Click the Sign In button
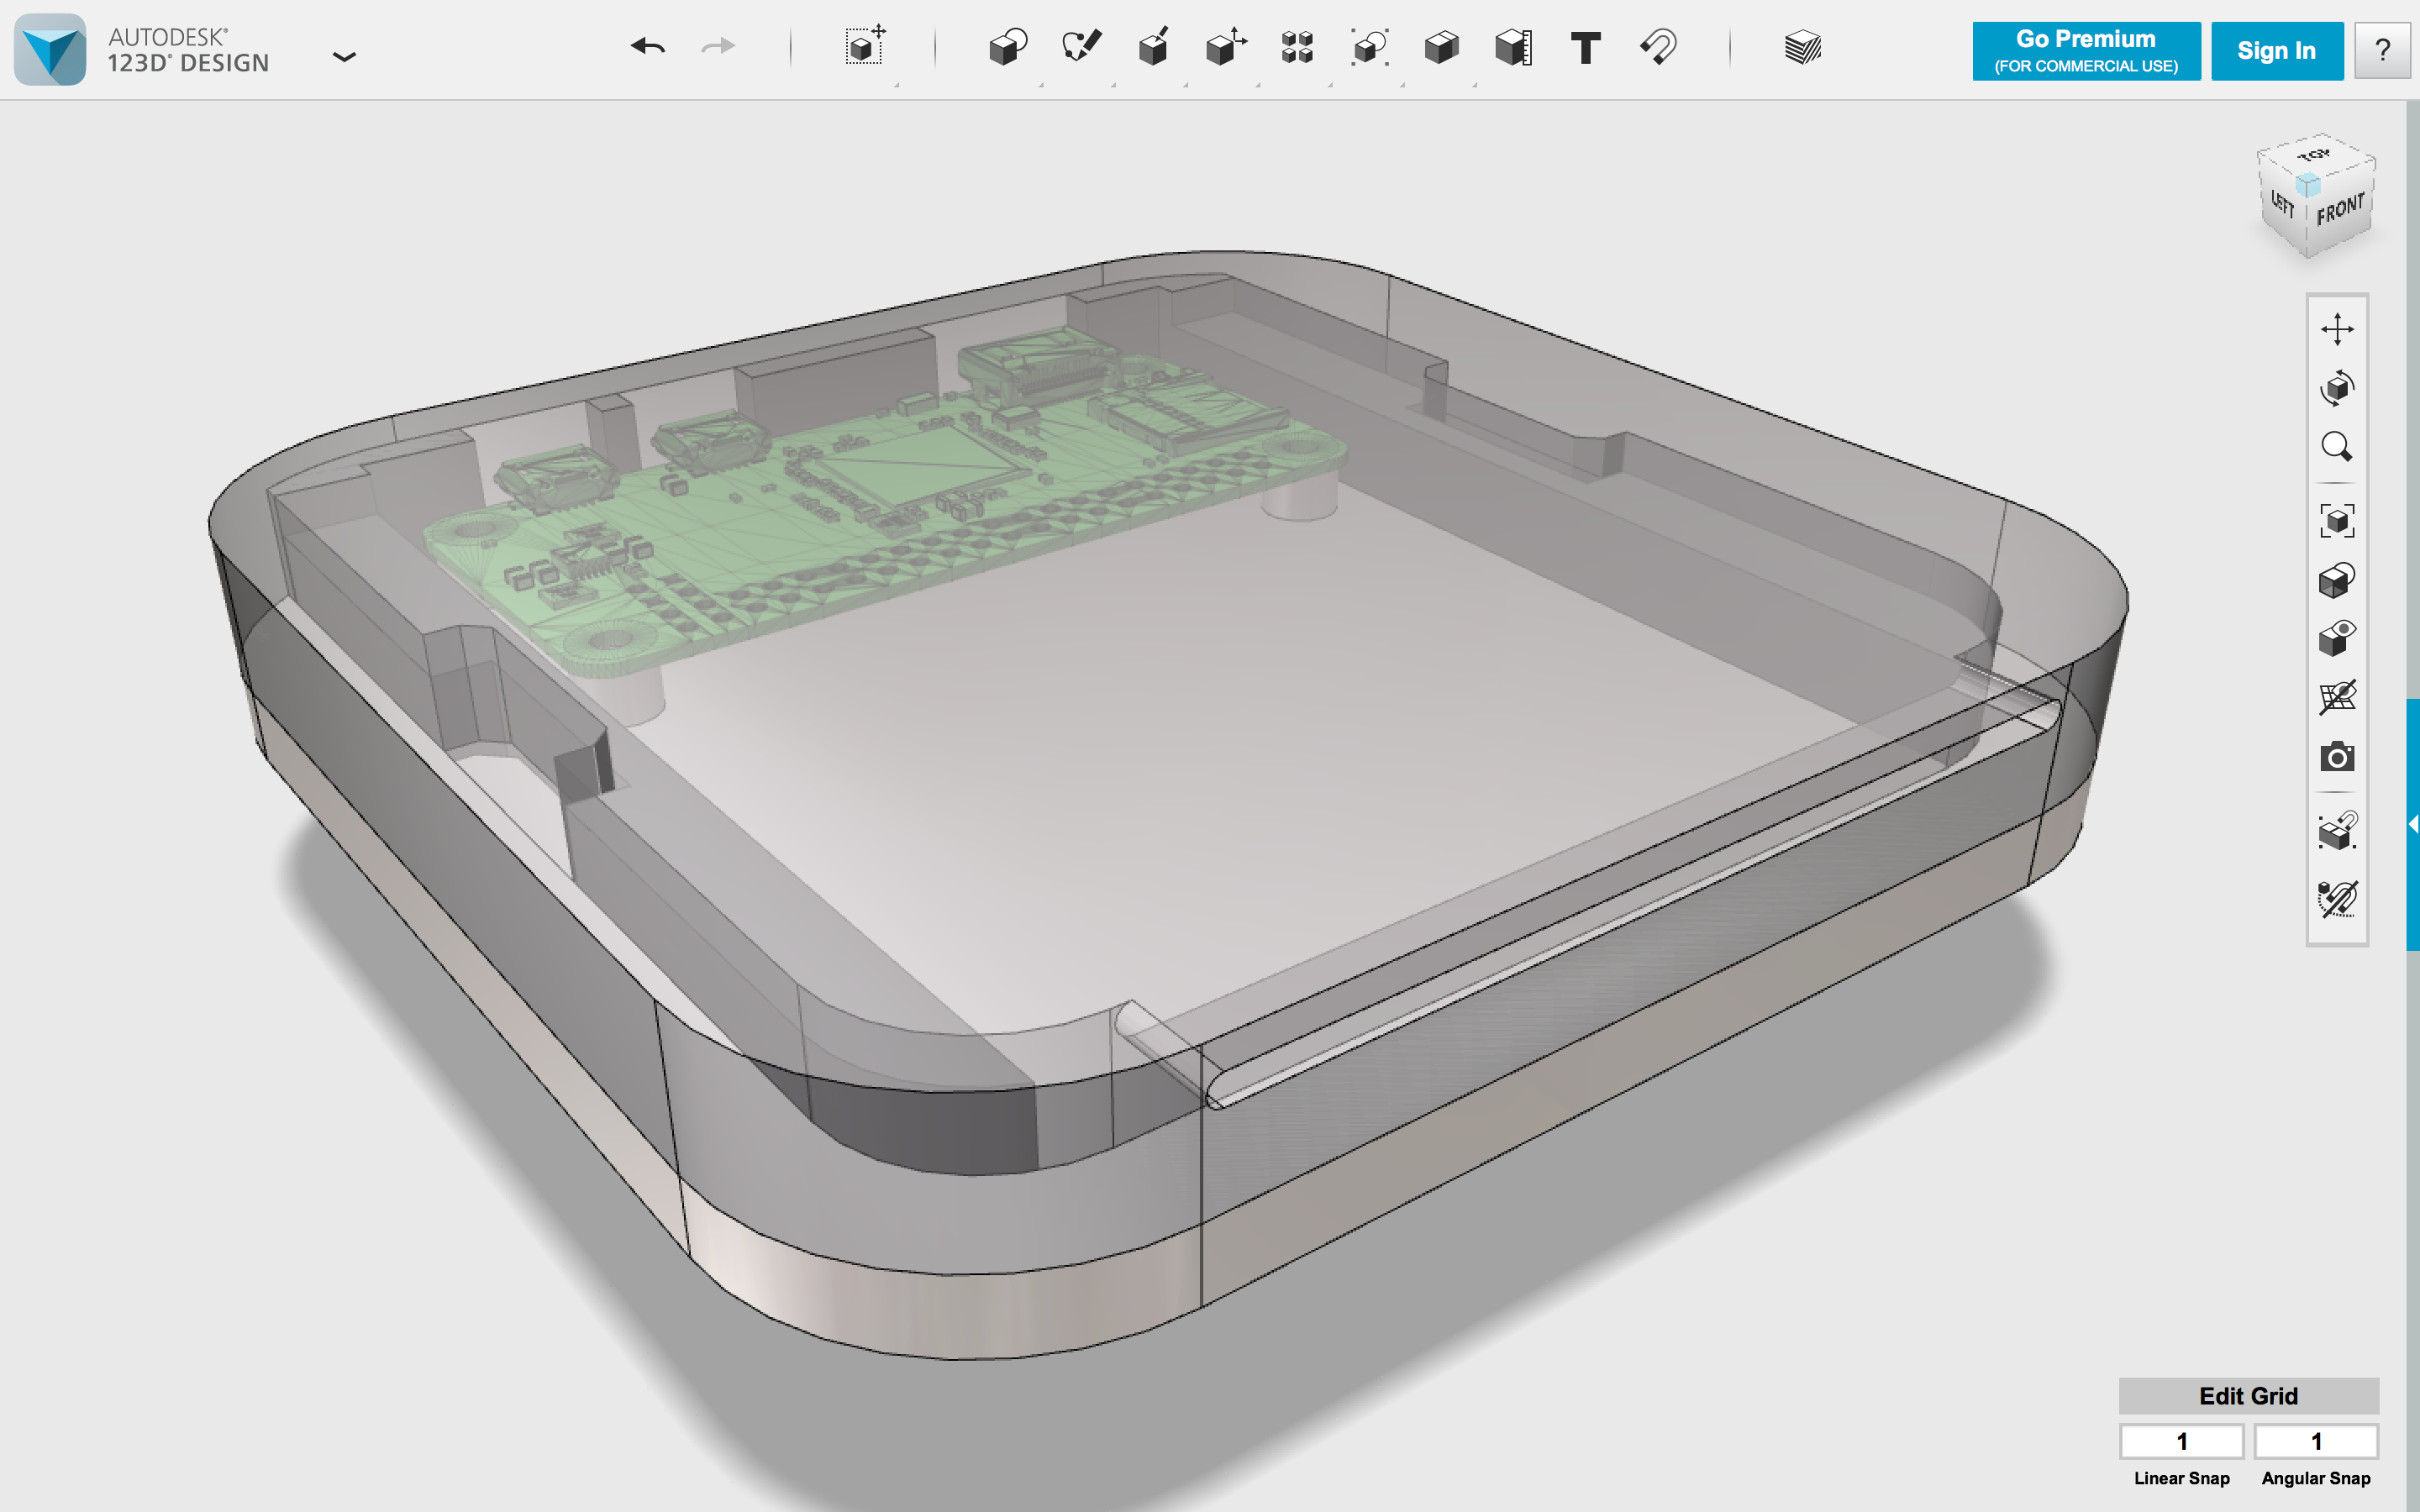The image size is (2420, 1512). pyautogui.click(x=2276, y=51)
